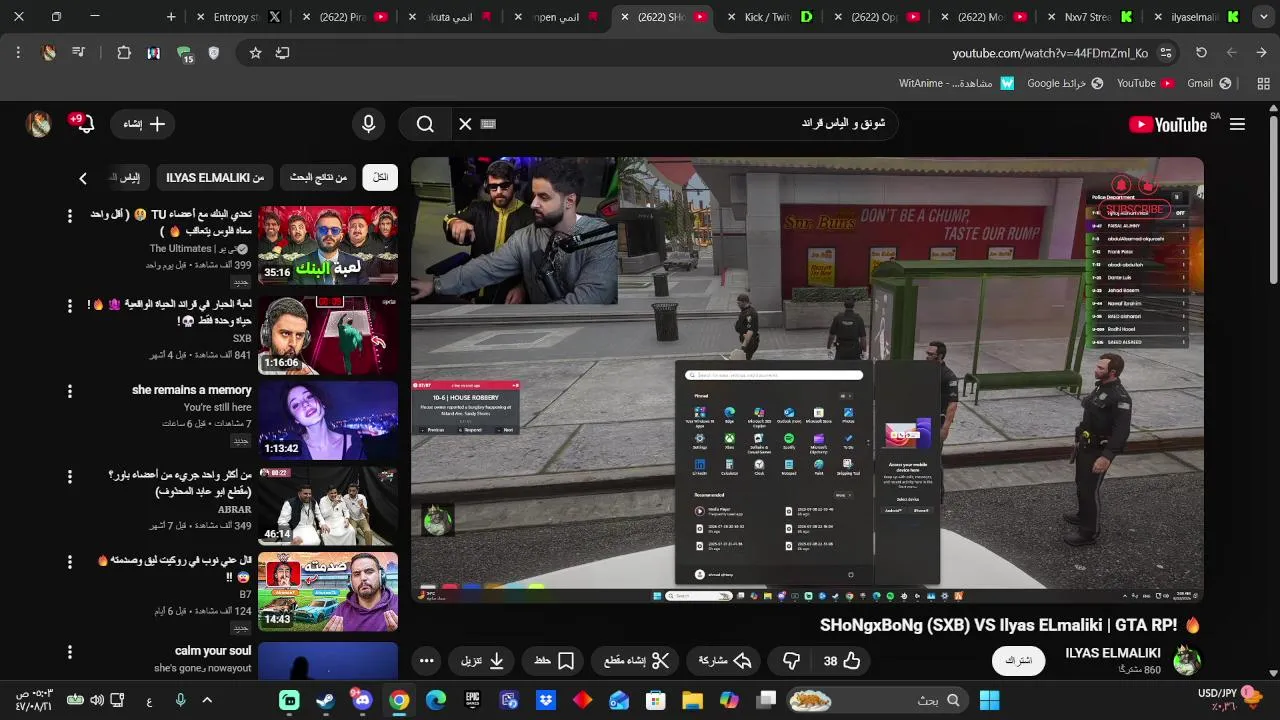1280x720 pixels.
Task: Open Epic Games Launcher from taskbar
Action: tap(472, 700)
